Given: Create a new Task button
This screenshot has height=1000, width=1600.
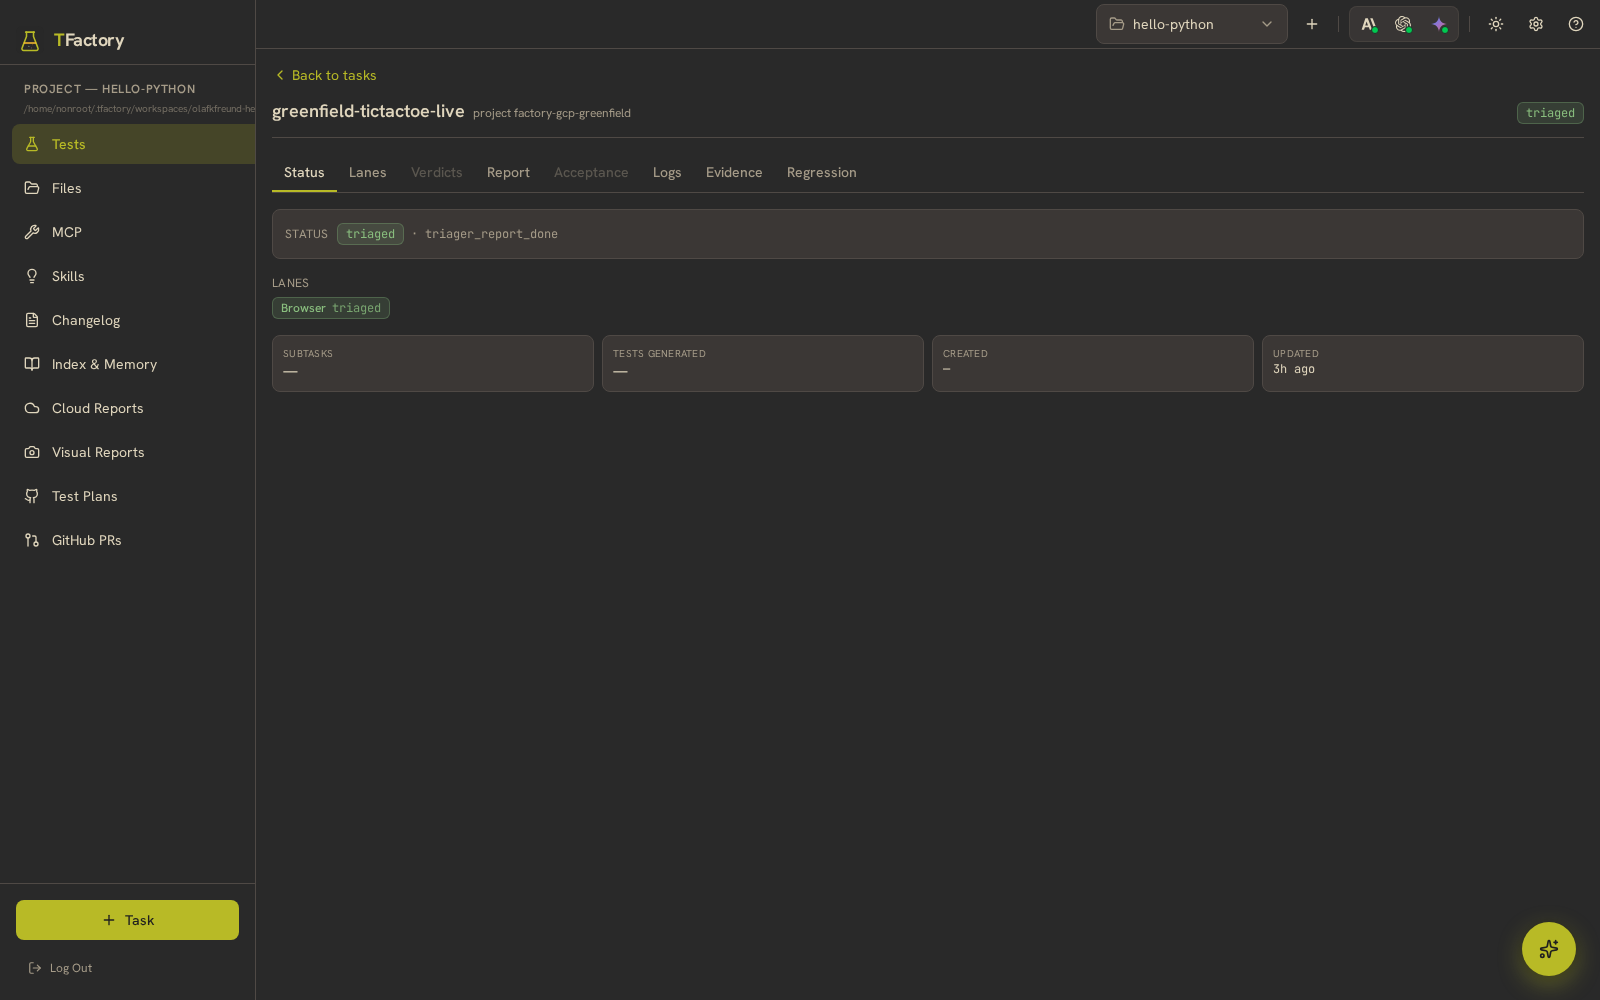Looking at the screenshot, I should point(127,920).
